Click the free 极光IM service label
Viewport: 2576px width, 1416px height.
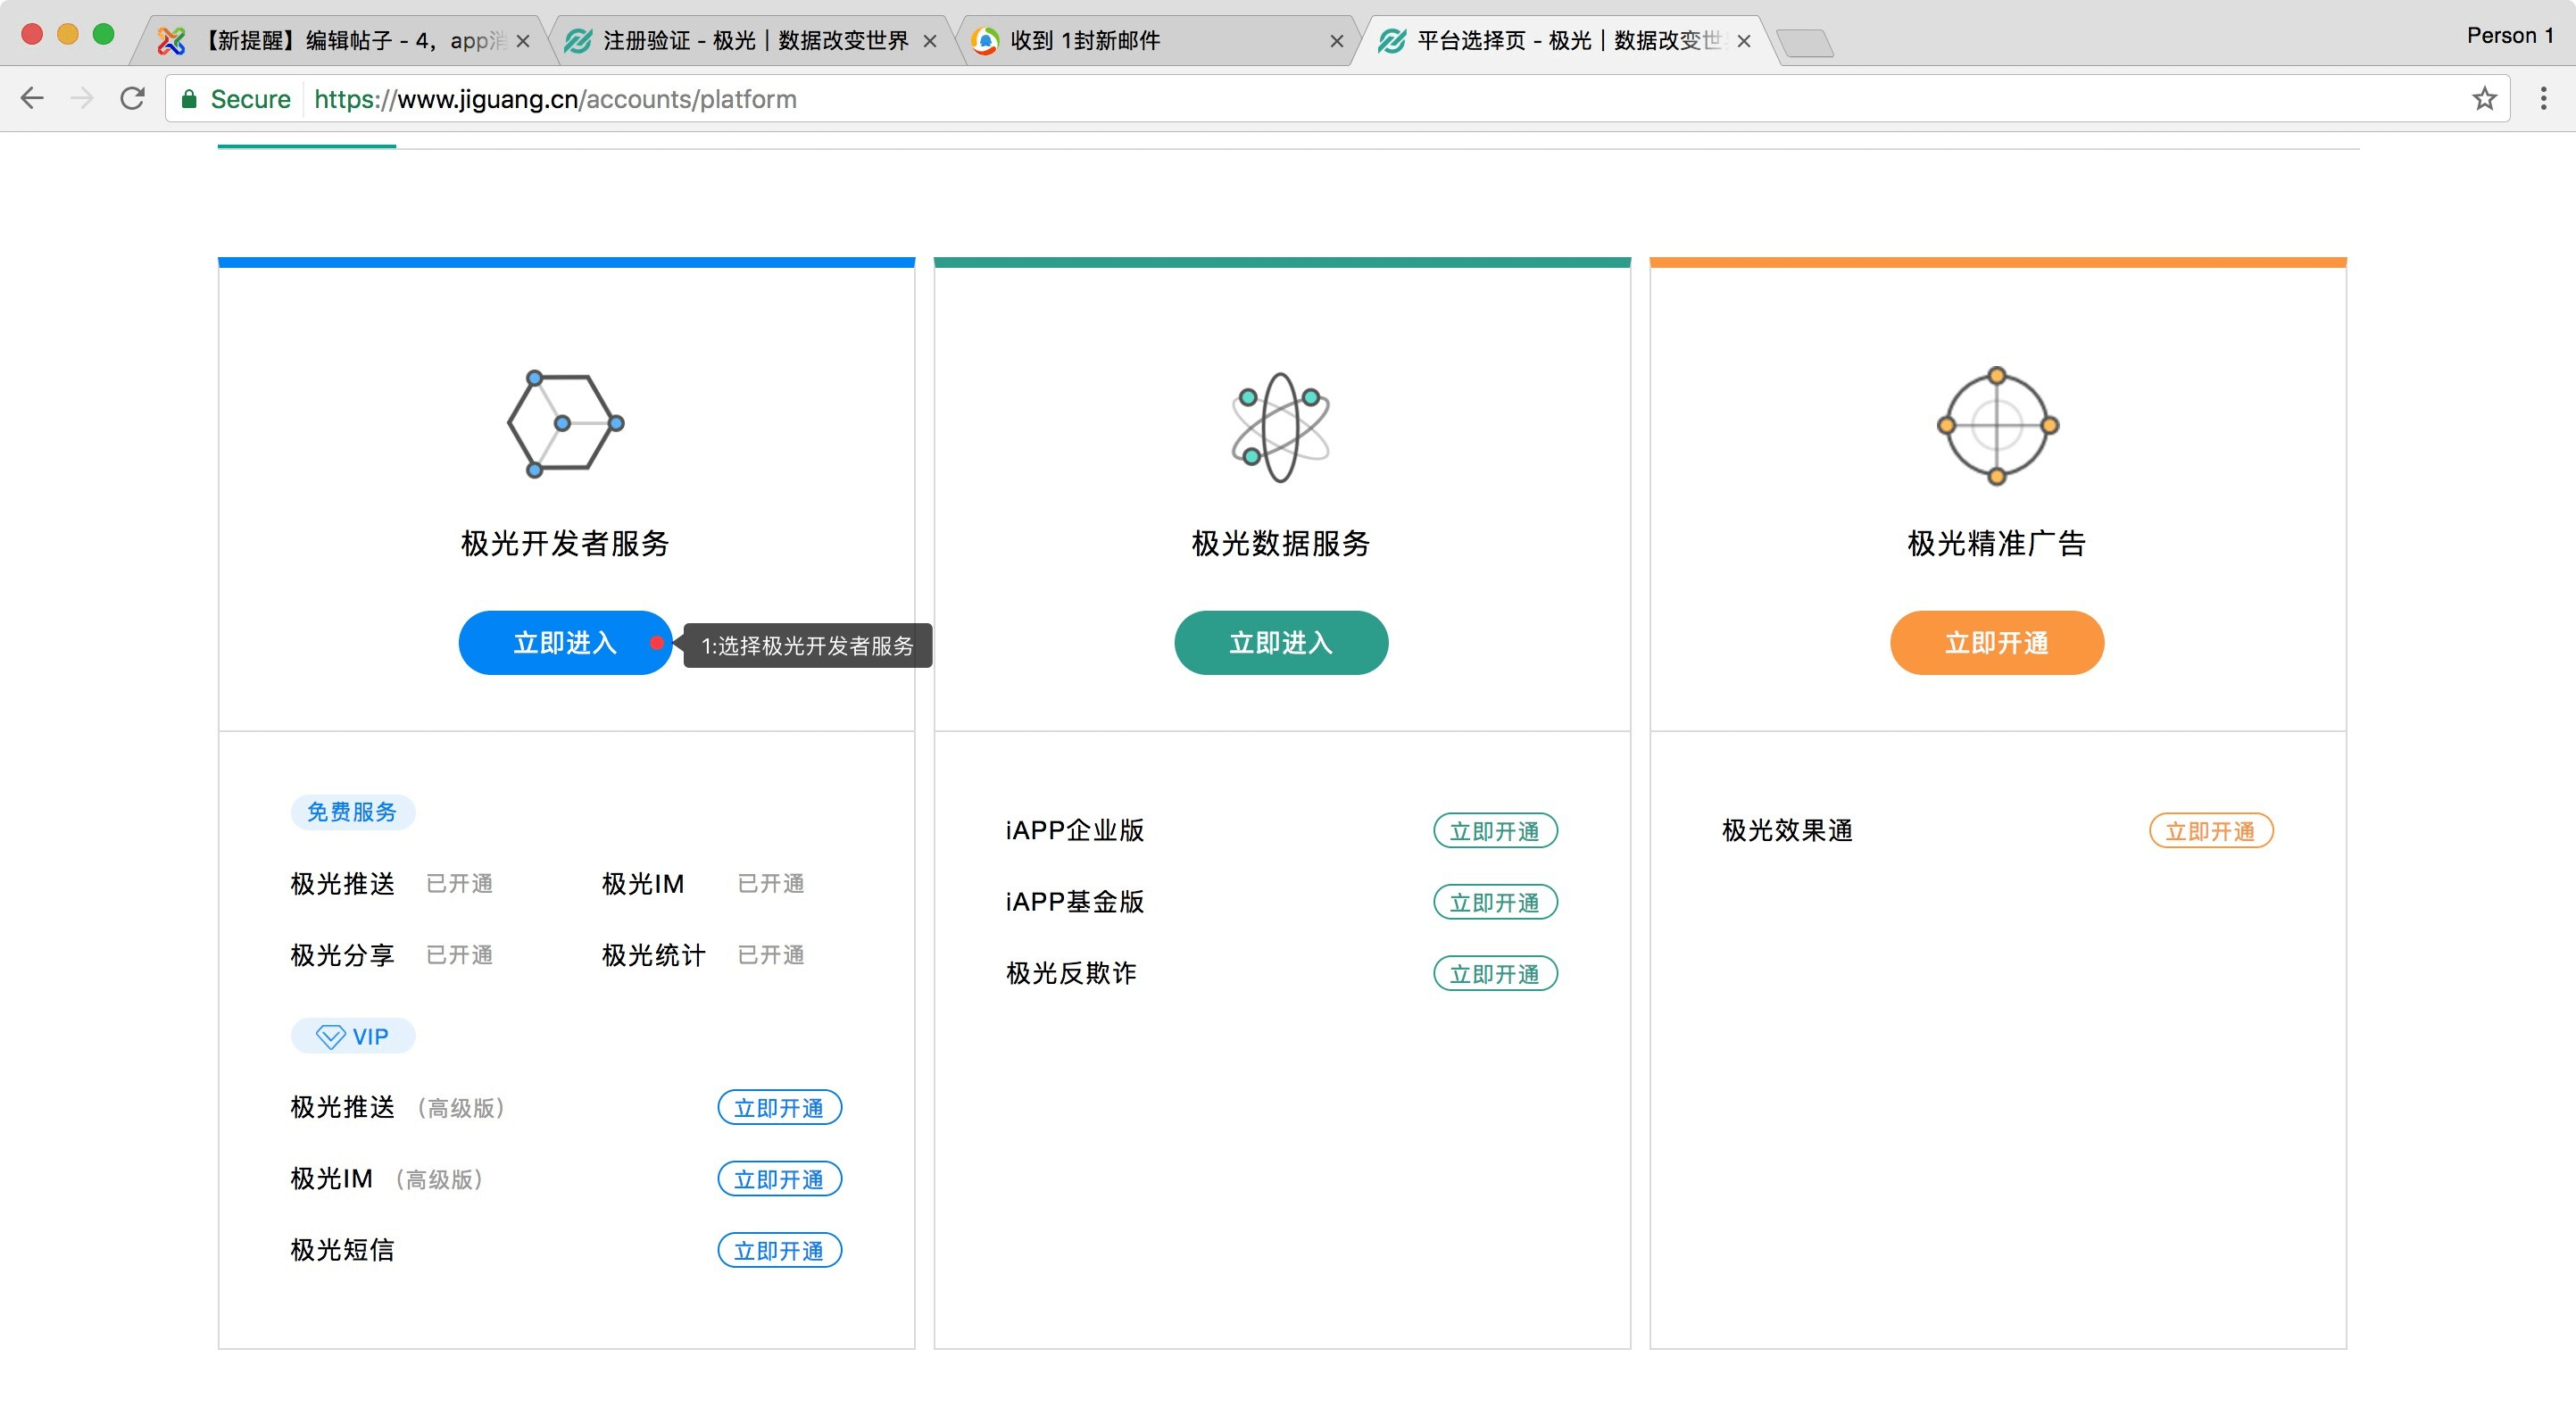coord(643,884)
